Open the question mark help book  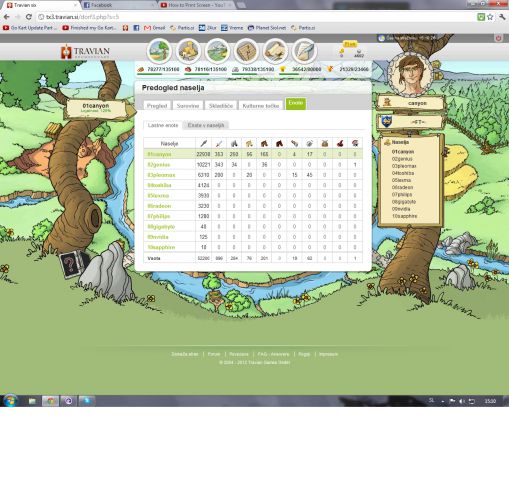pyautogui.click(x=71, y=264)
